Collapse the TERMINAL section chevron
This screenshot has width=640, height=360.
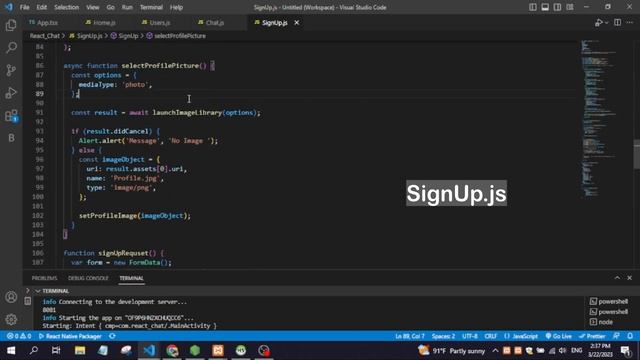click(x=38, y=291)
